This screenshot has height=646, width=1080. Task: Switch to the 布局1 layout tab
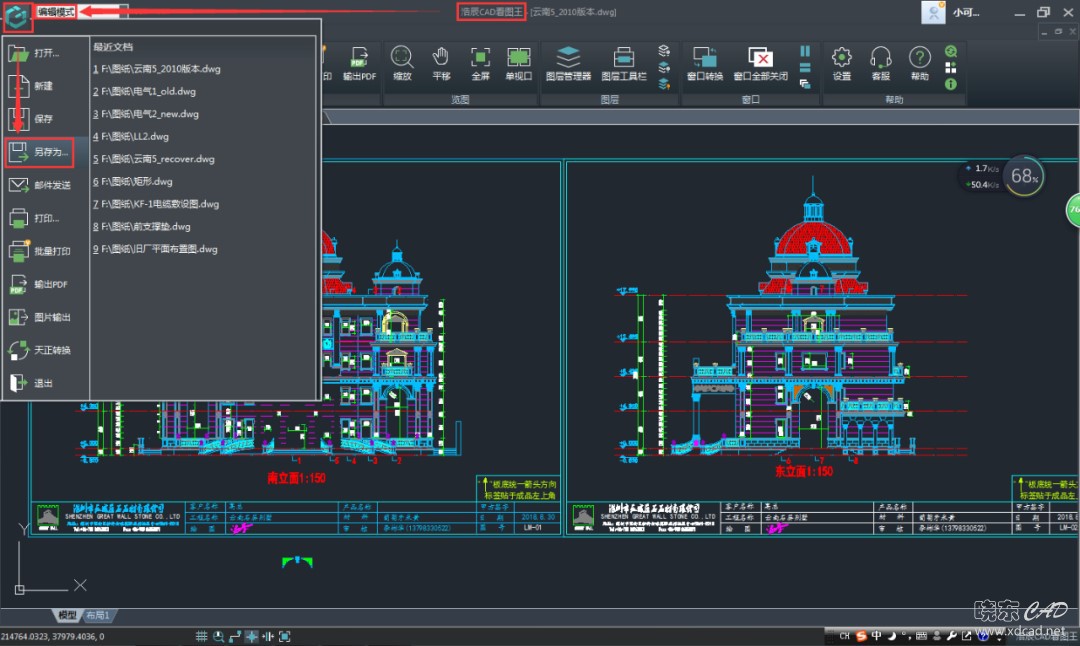point(98,615)
